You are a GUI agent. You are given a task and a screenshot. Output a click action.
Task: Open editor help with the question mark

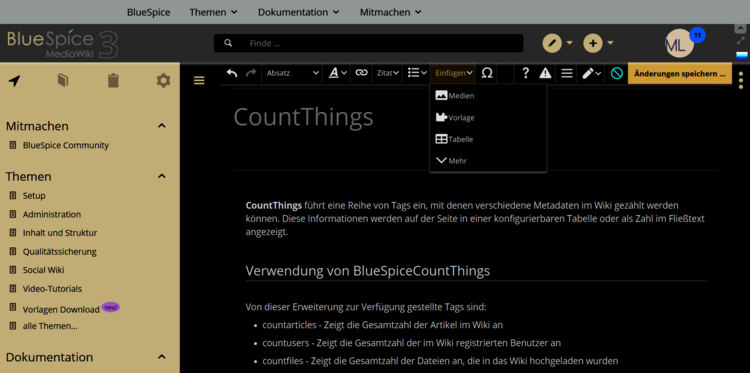[526, 73]
